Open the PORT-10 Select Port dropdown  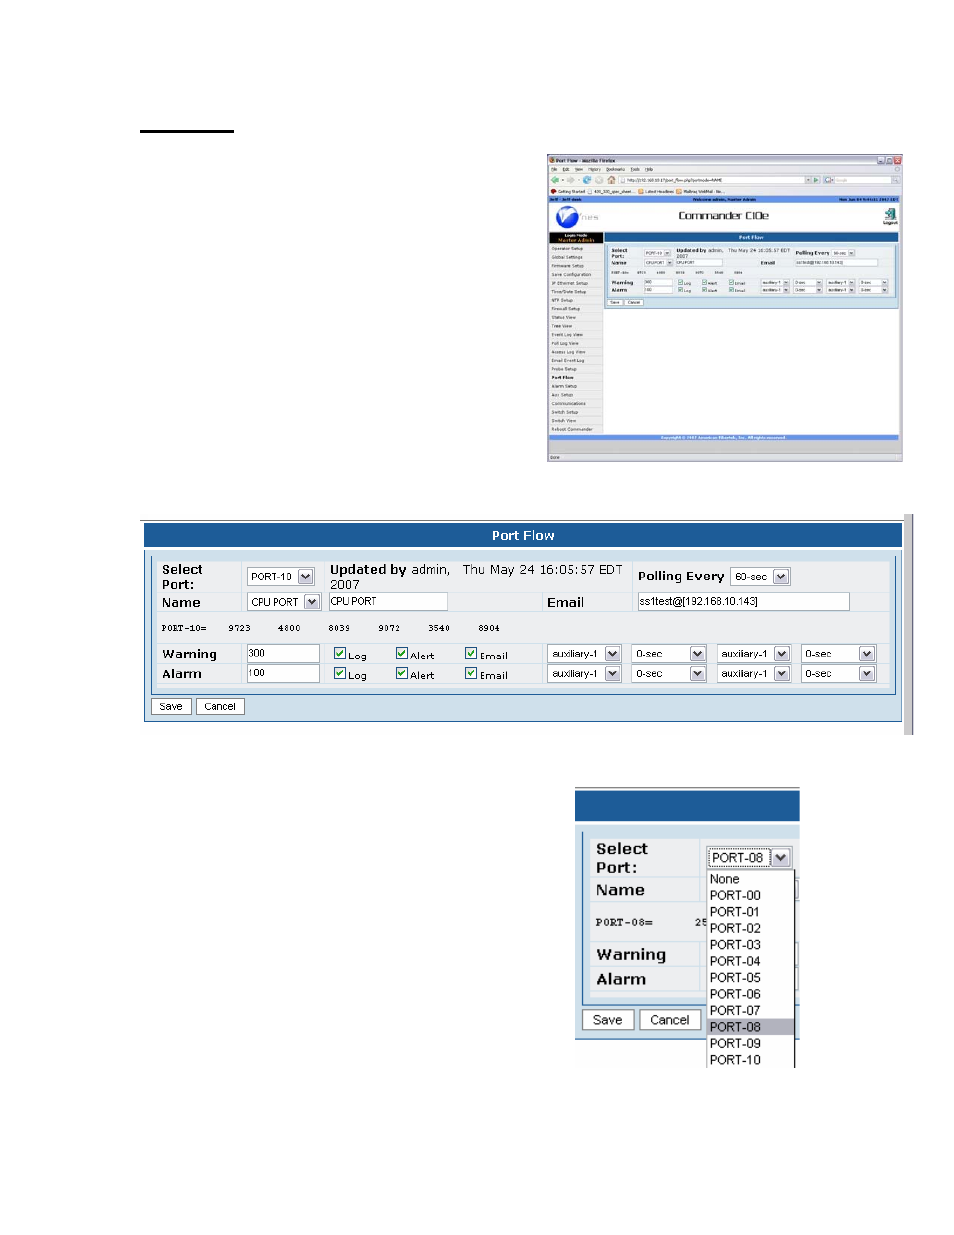click(x=281, y=576)
